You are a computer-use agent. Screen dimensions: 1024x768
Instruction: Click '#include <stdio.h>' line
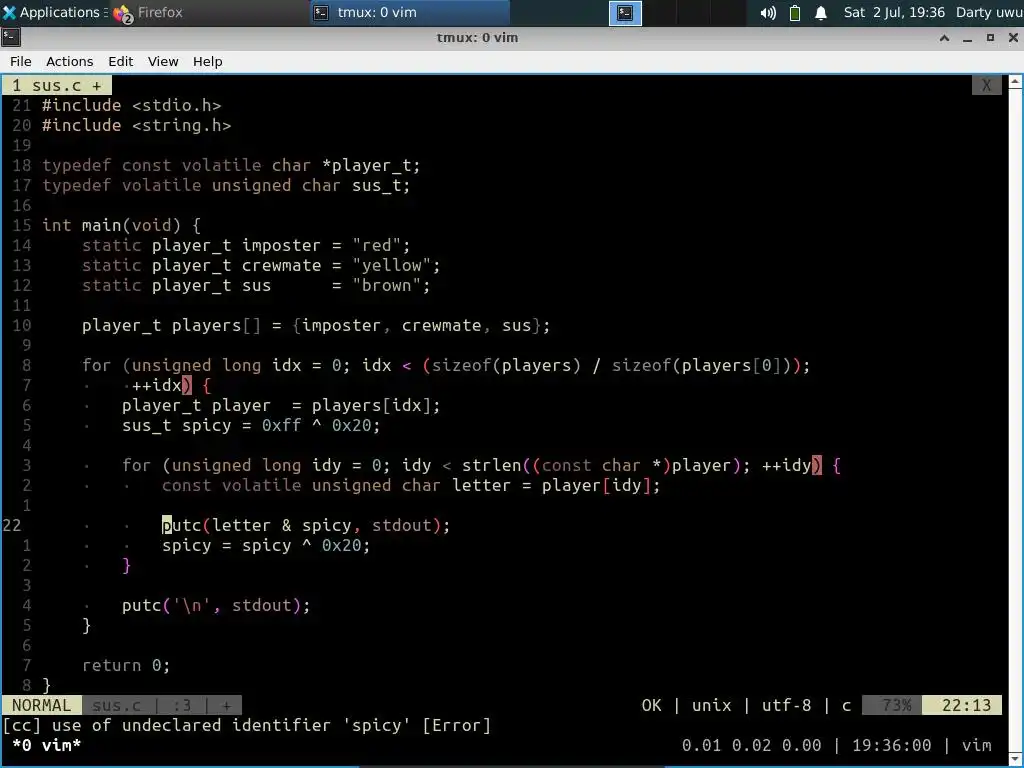point(131,105)
